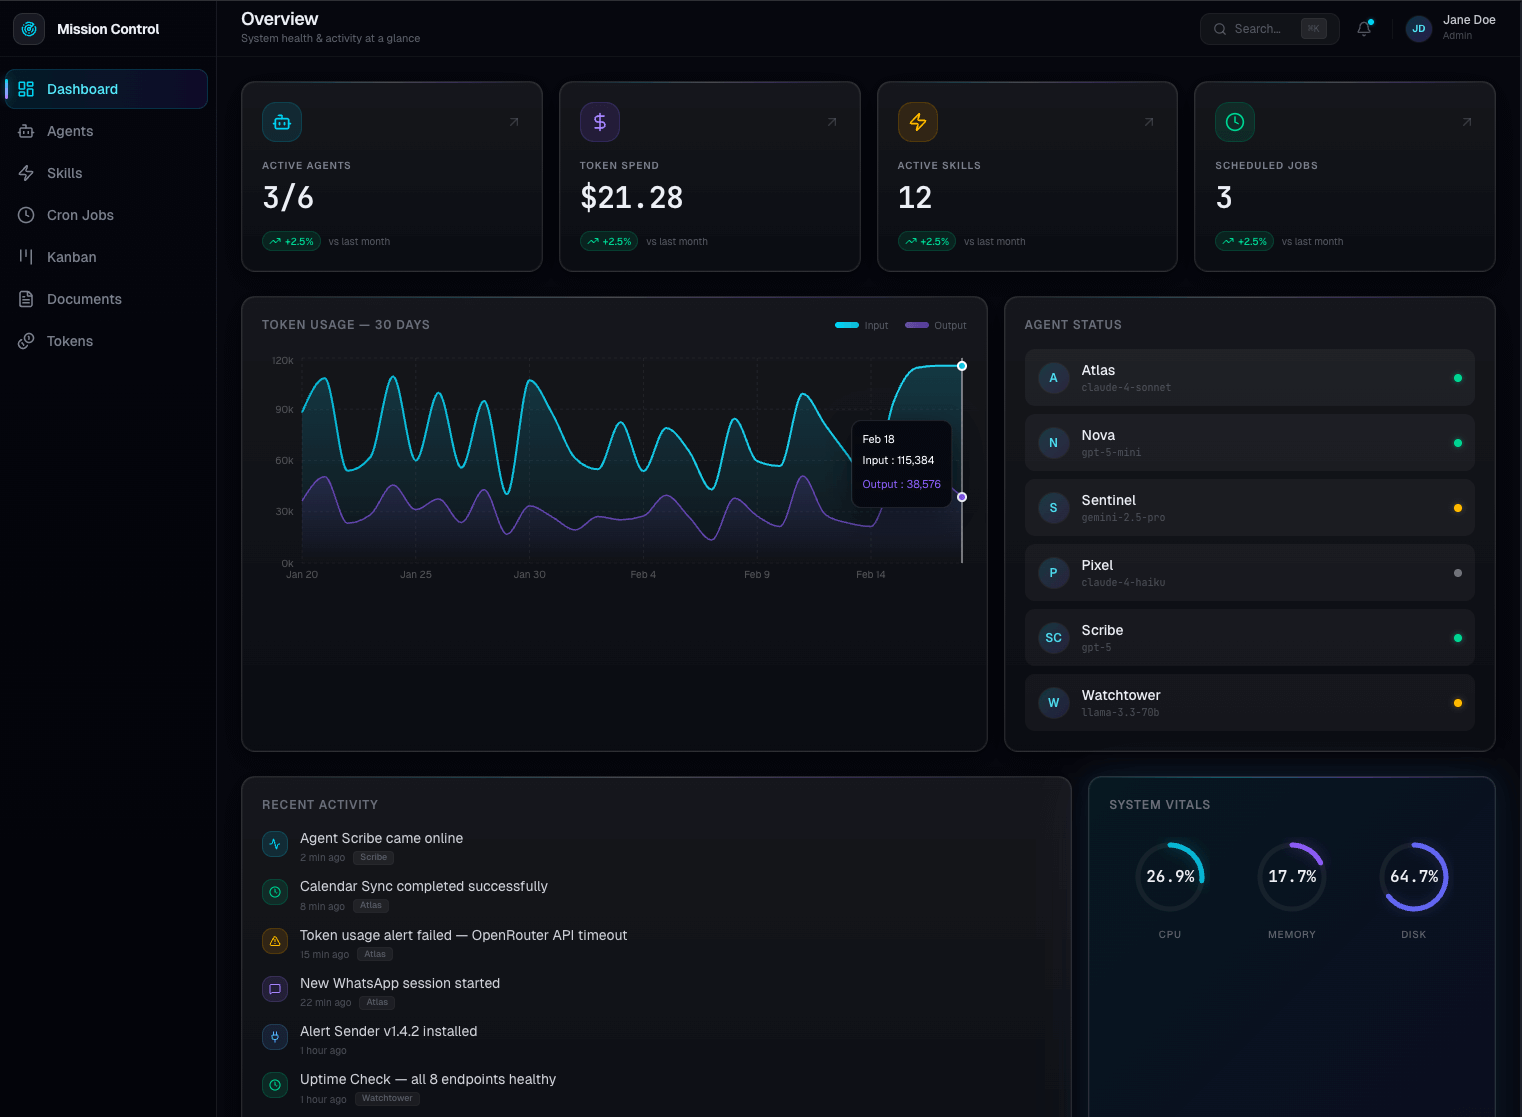Screen dimensions: 1522x1117
Task: Open the Agents section in the sidebar
Action: coord(69,131)
